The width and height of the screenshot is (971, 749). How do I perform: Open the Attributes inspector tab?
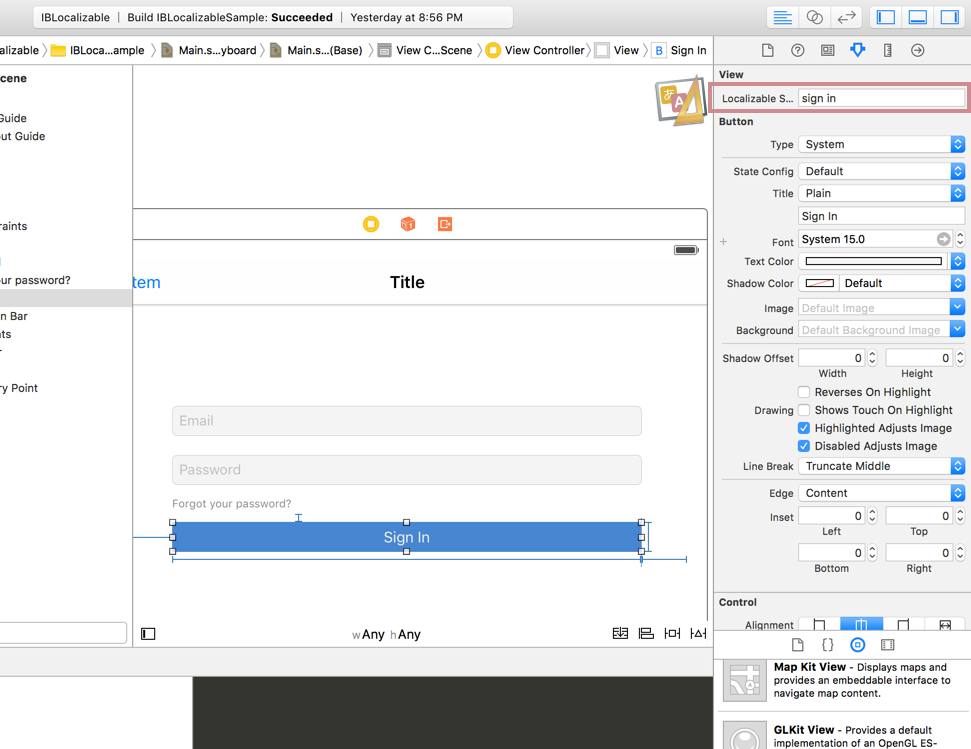pyautogui.click(x=858, y=50)
